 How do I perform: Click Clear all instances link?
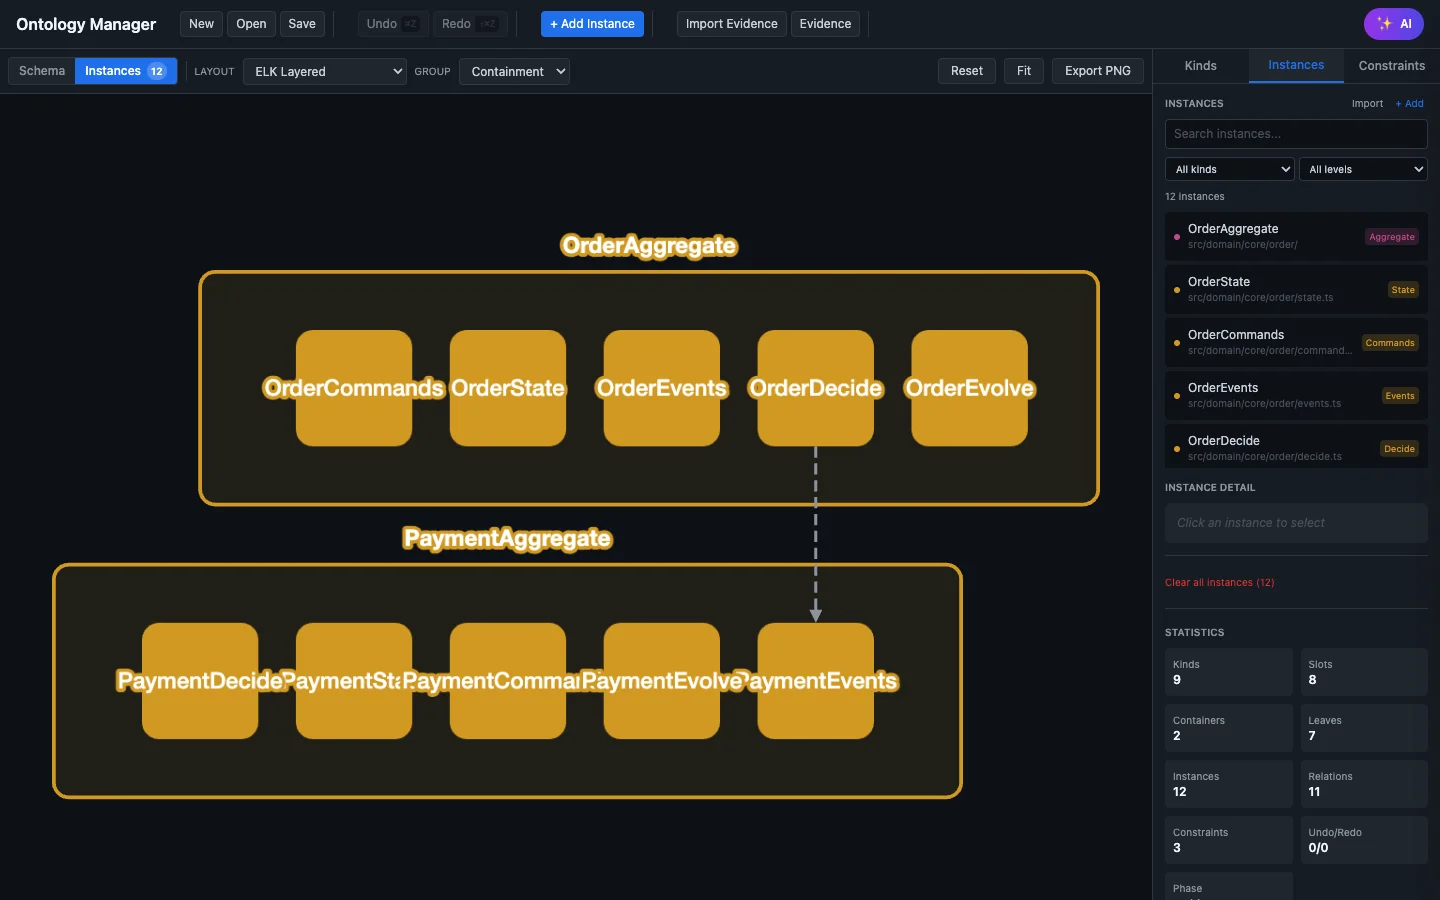pos(1219,582)
